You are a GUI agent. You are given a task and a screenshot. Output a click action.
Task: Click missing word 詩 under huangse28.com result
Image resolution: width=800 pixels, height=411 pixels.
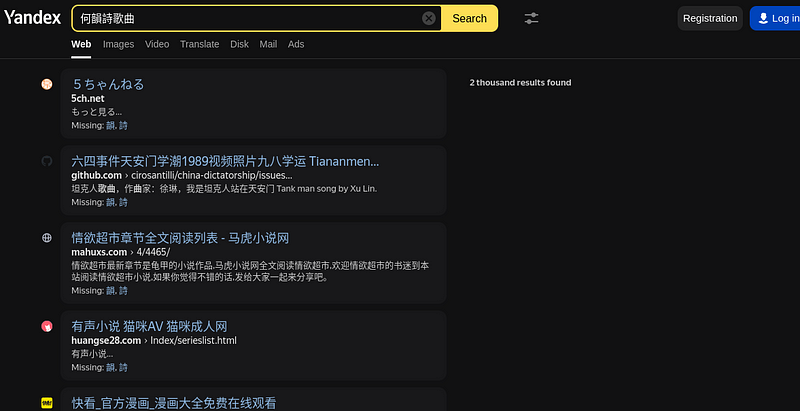pos(123,368)
